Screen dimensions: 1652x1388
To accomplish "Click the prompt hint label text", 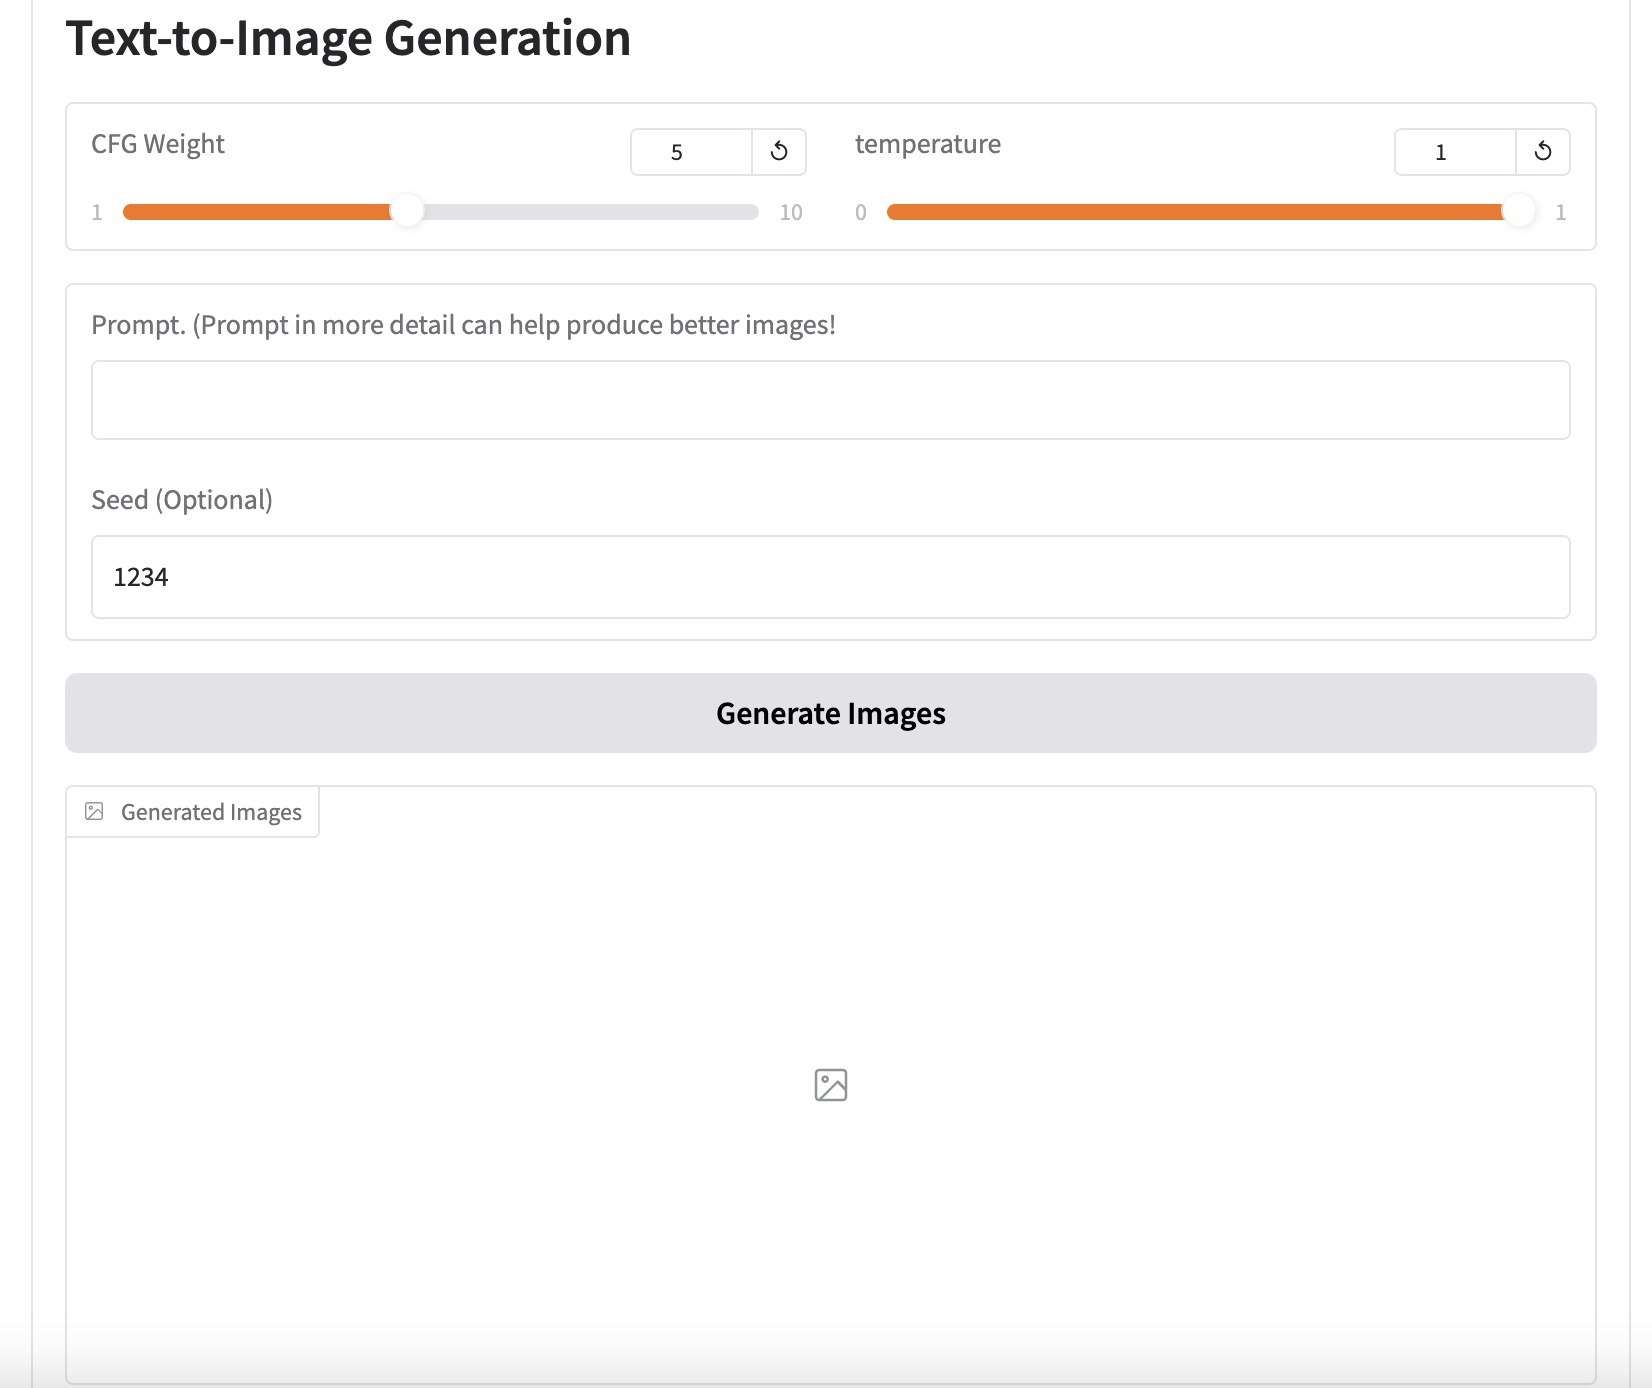I will click(x=463, y=325).
